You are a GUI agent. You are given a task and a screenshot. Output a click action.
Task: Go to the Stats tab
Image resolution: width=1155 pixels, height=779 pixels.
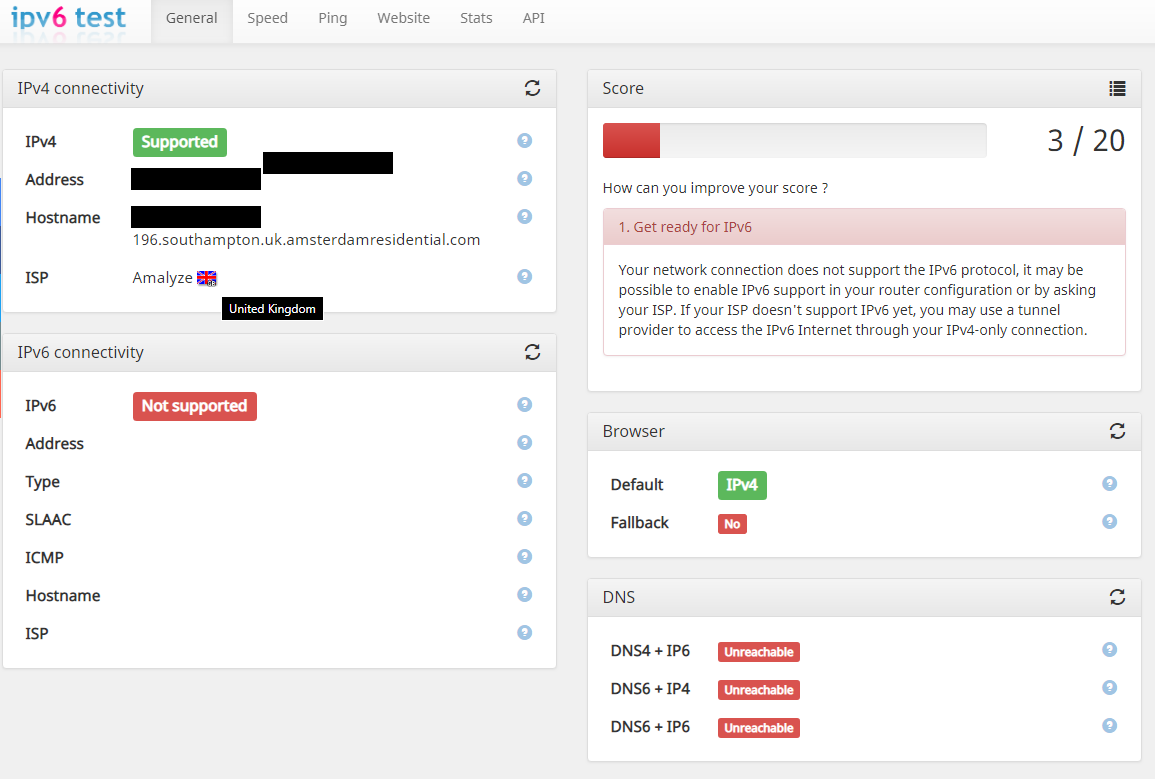(476, 18)
